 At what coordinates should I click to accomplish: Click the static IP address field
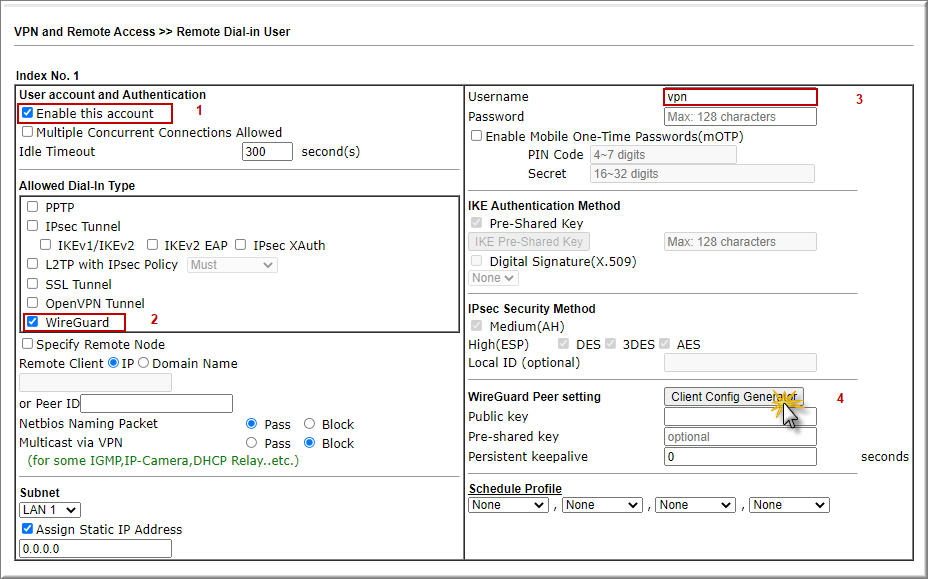click(x=95, y=548)
